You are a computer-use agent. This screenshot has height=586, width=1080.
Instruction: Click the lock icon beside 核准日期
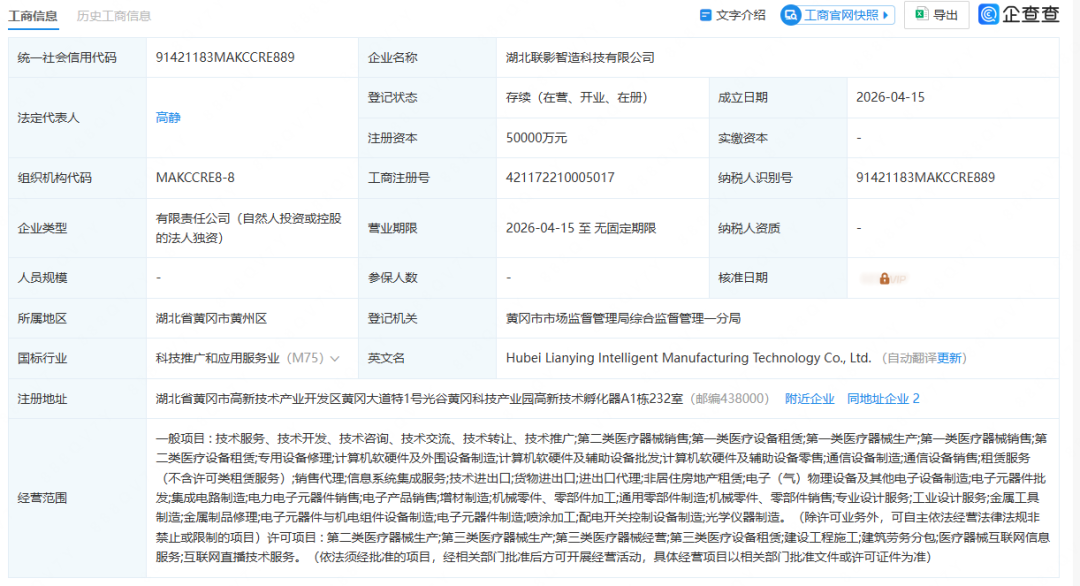884,278
